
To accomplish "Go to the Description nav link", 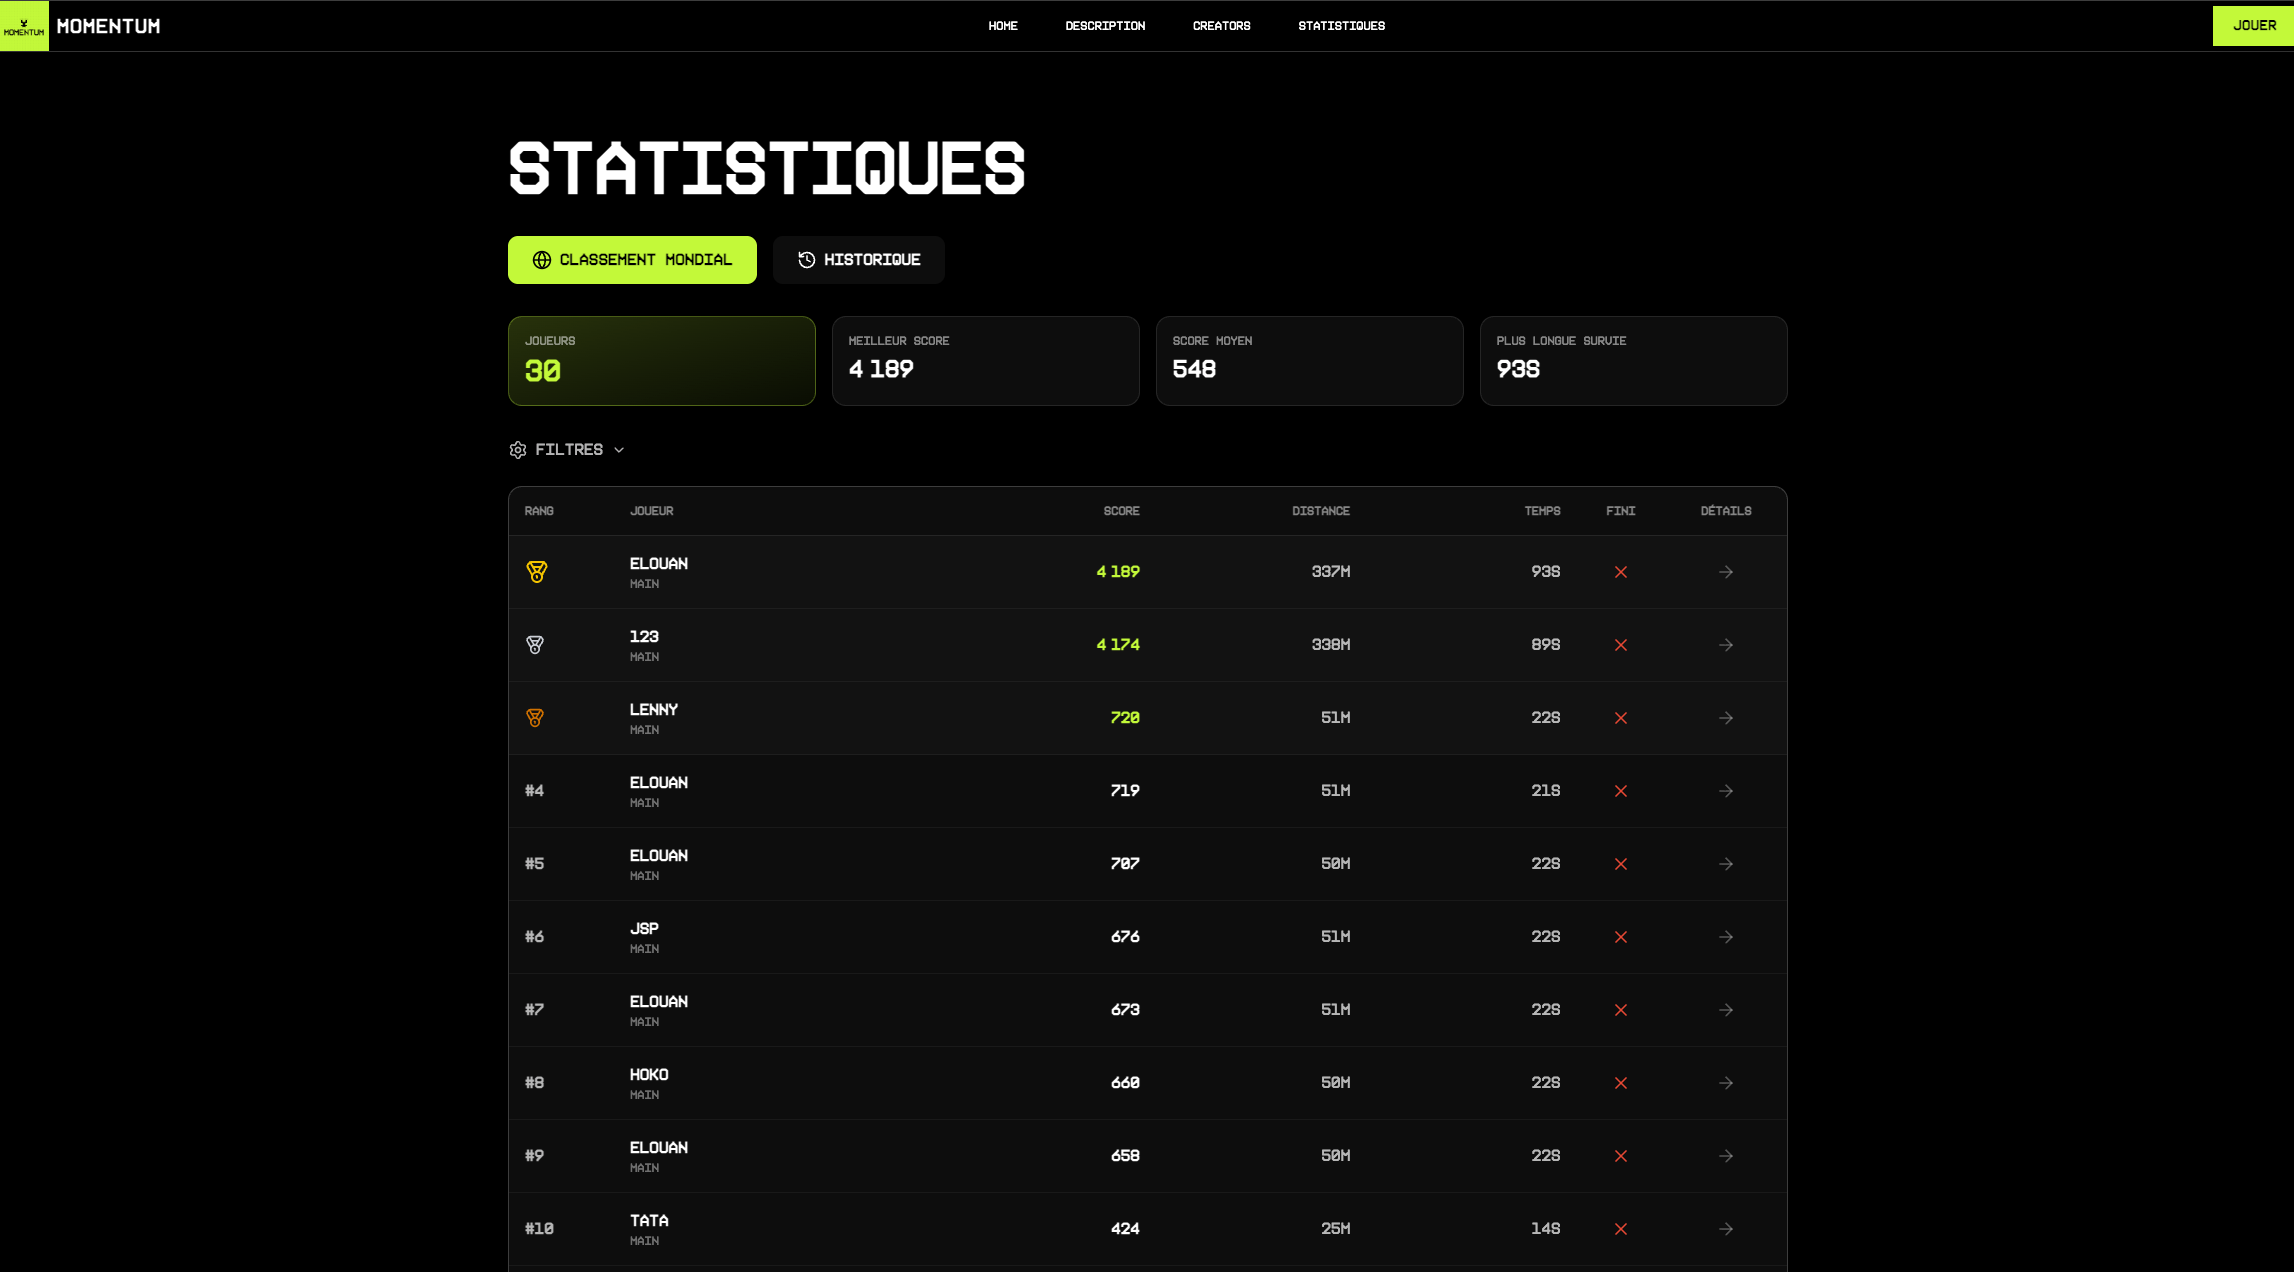I will coord(1105,26).
